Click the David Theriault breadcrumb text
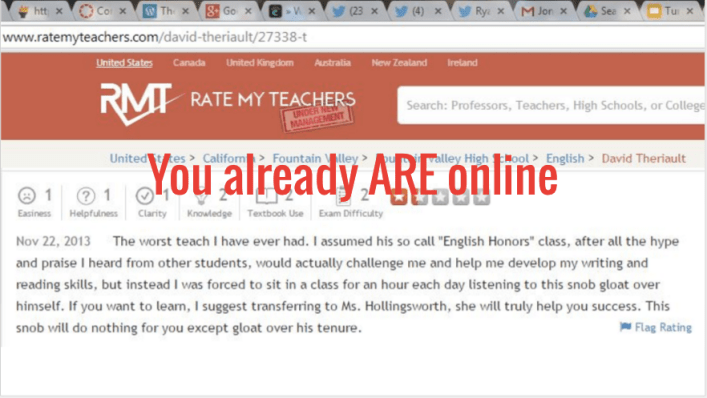The width and height of the screenshot is (707, 398). click(643, 158)
